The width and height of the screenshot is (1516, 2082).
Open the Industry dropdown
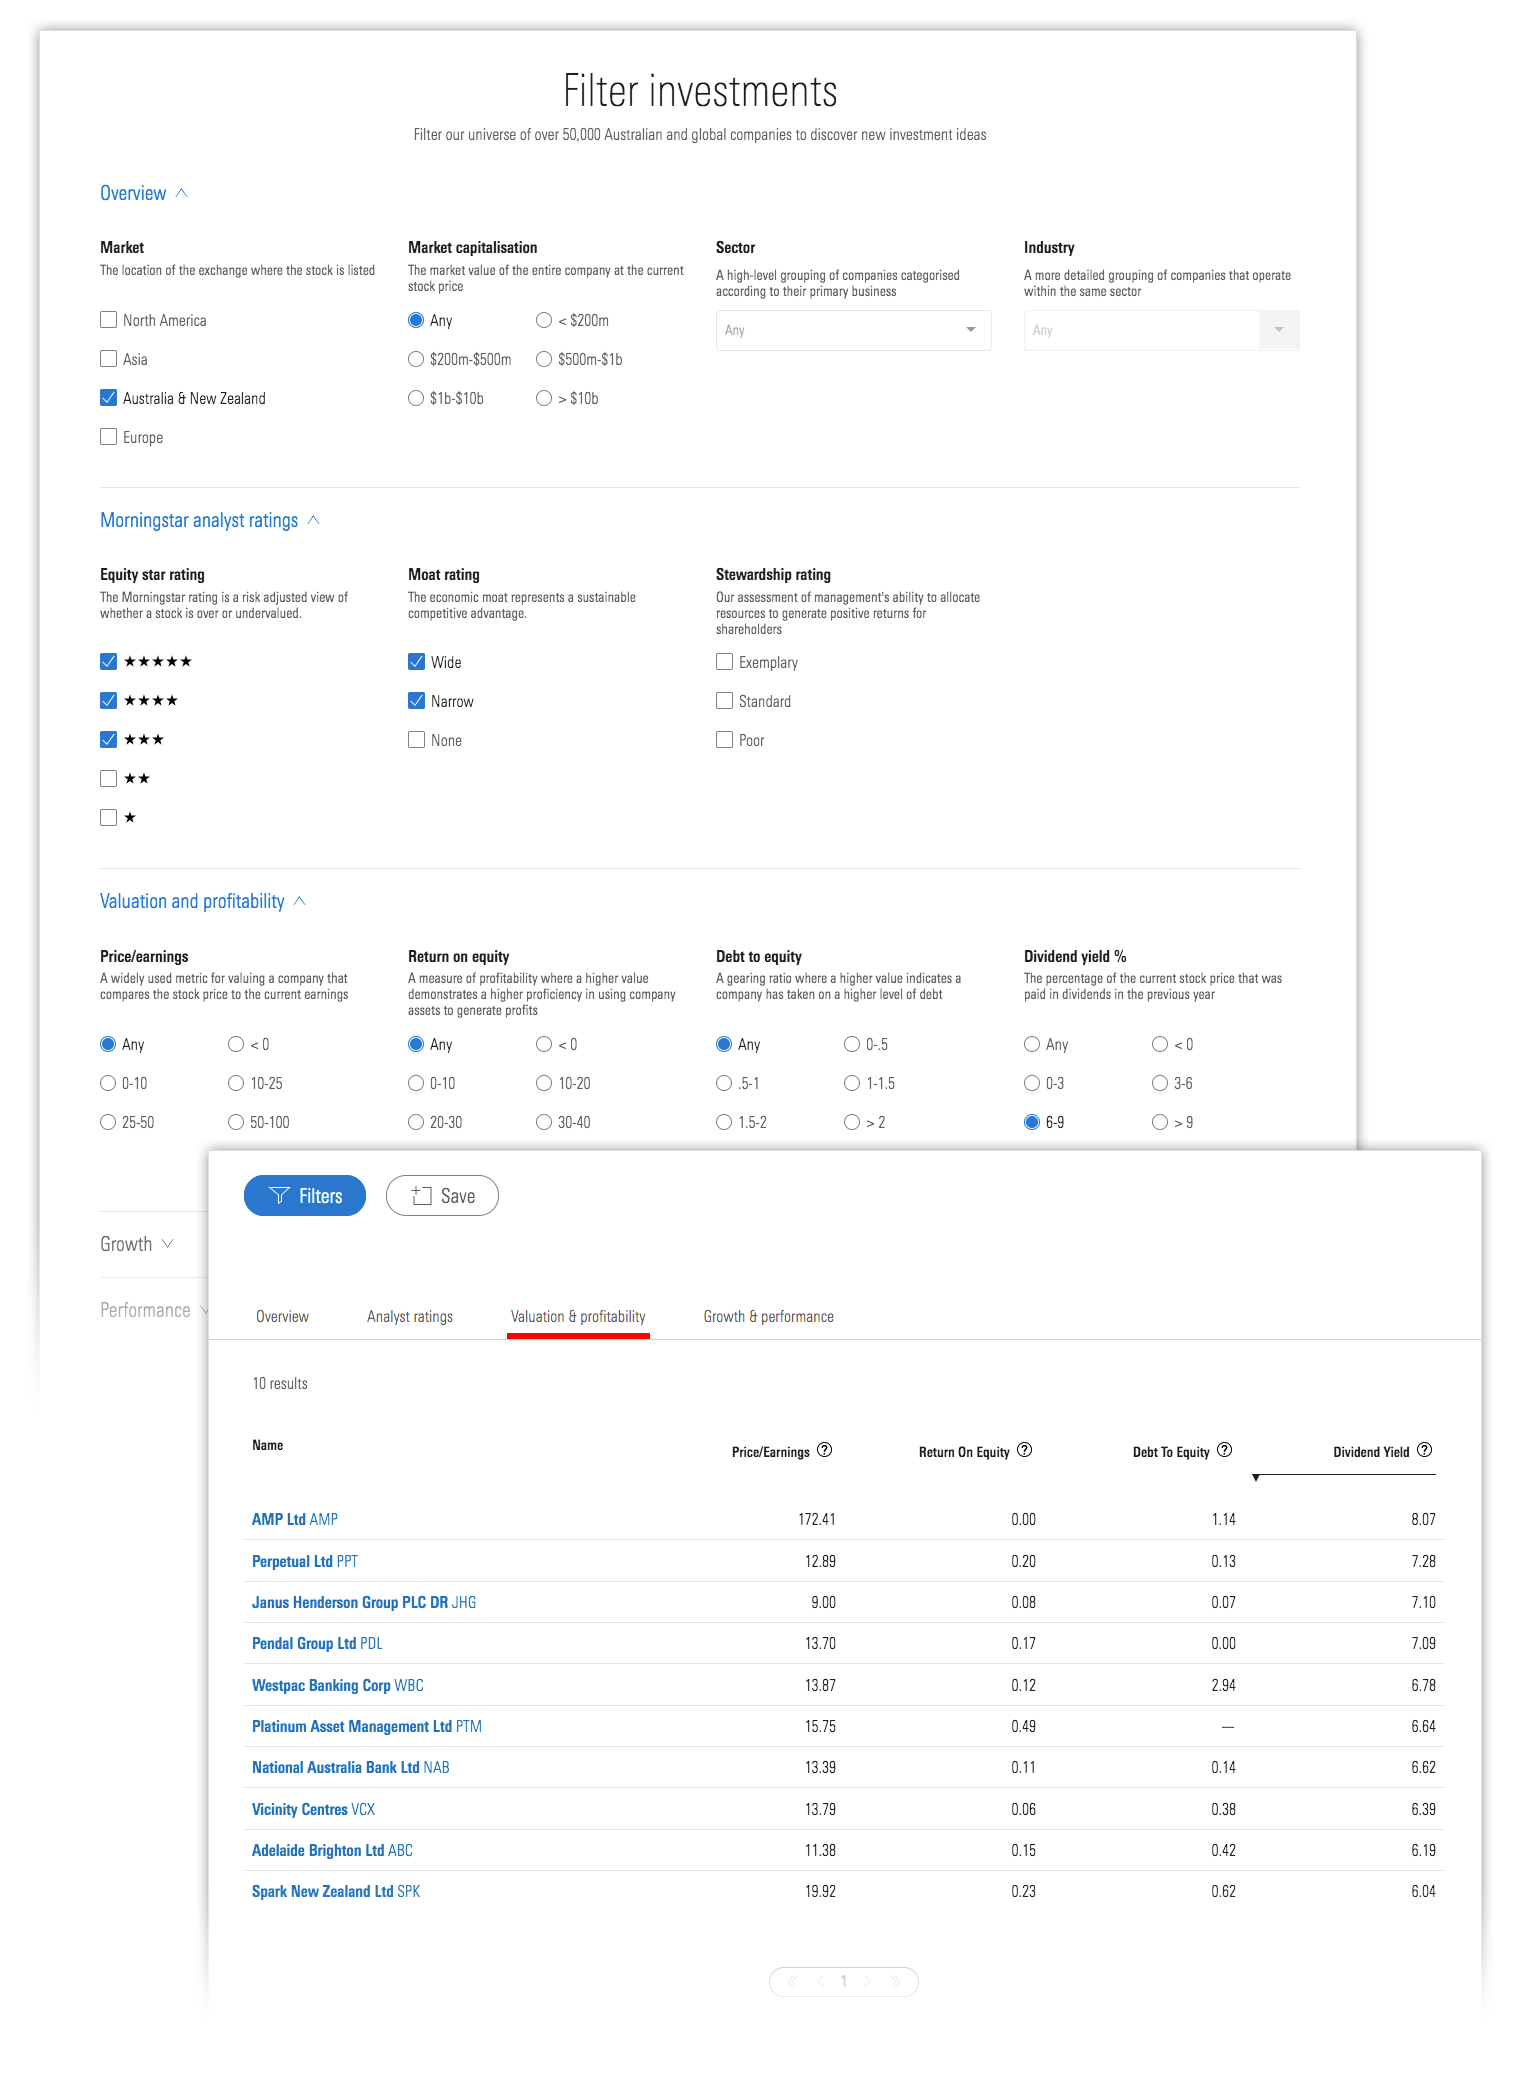[x=1161, y=330]
